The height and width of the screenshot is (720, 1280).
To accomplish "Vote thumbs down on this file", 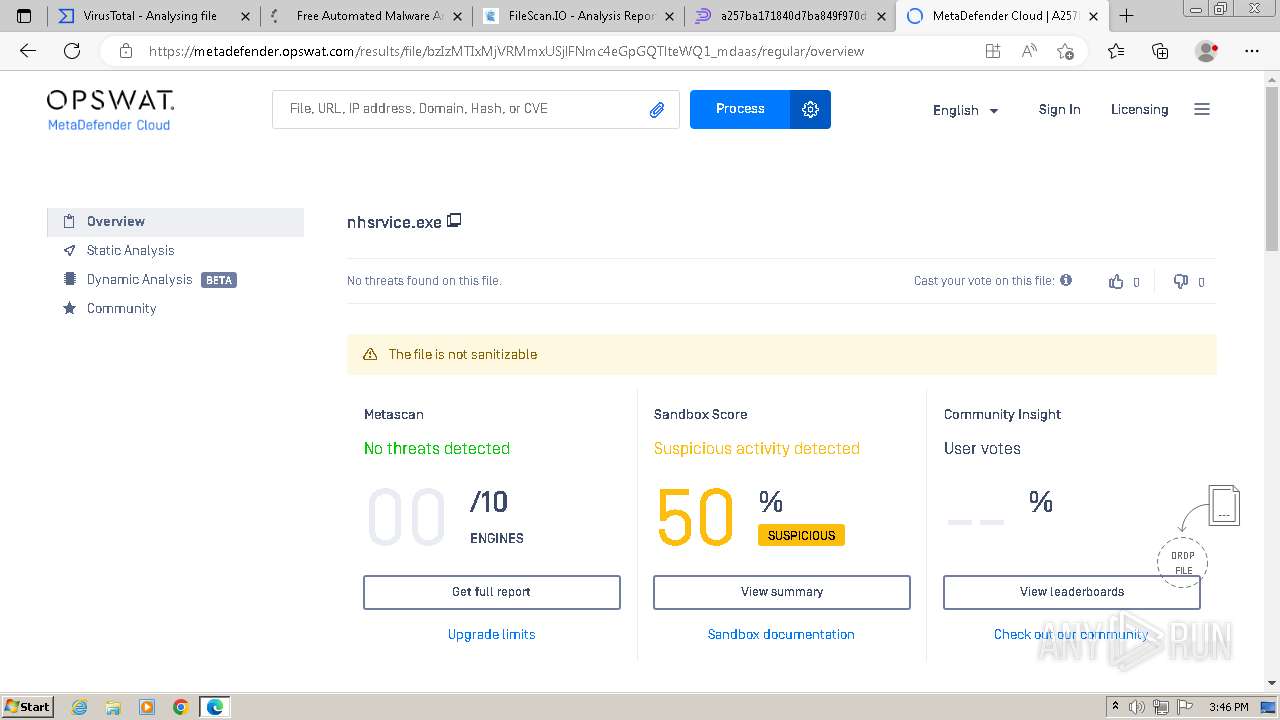I will (1181, 282).
